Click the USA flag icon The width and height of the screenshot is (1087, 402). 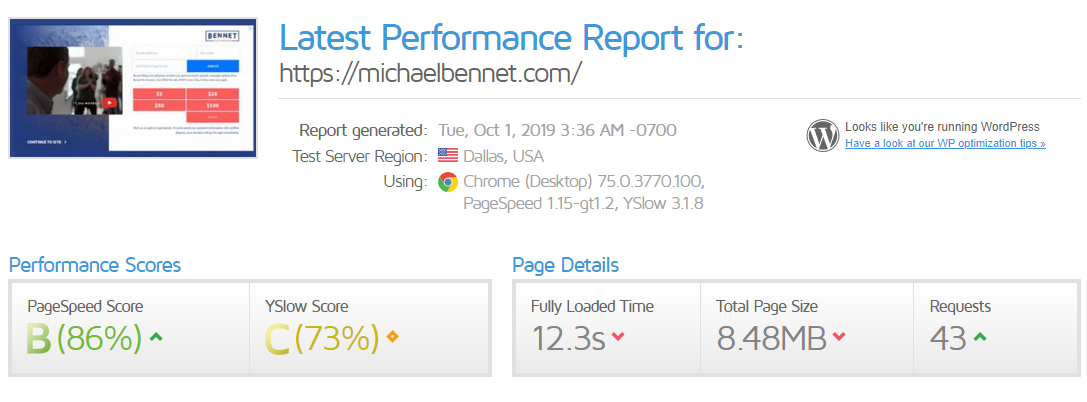(448, 156)
